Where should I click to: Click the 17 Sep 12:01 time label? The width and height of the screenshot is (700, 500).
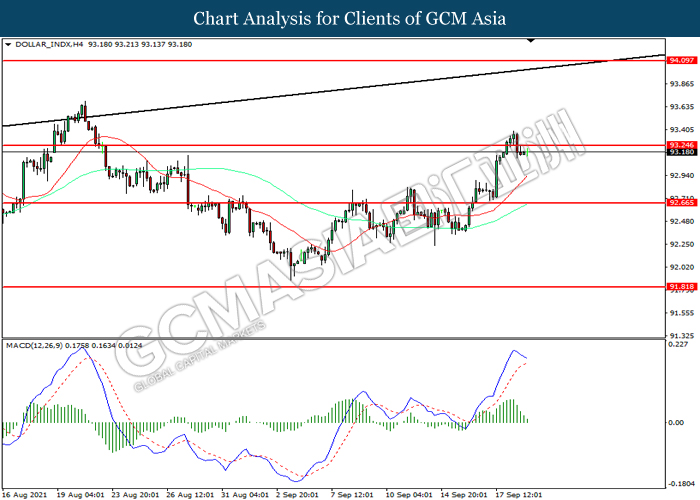pos(519,495)
